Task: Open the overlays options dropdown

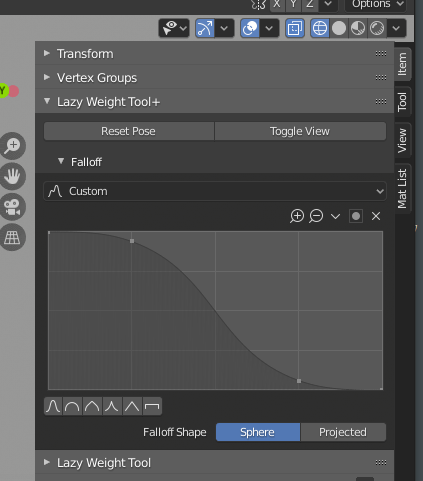Action: [x=269, y=28]
